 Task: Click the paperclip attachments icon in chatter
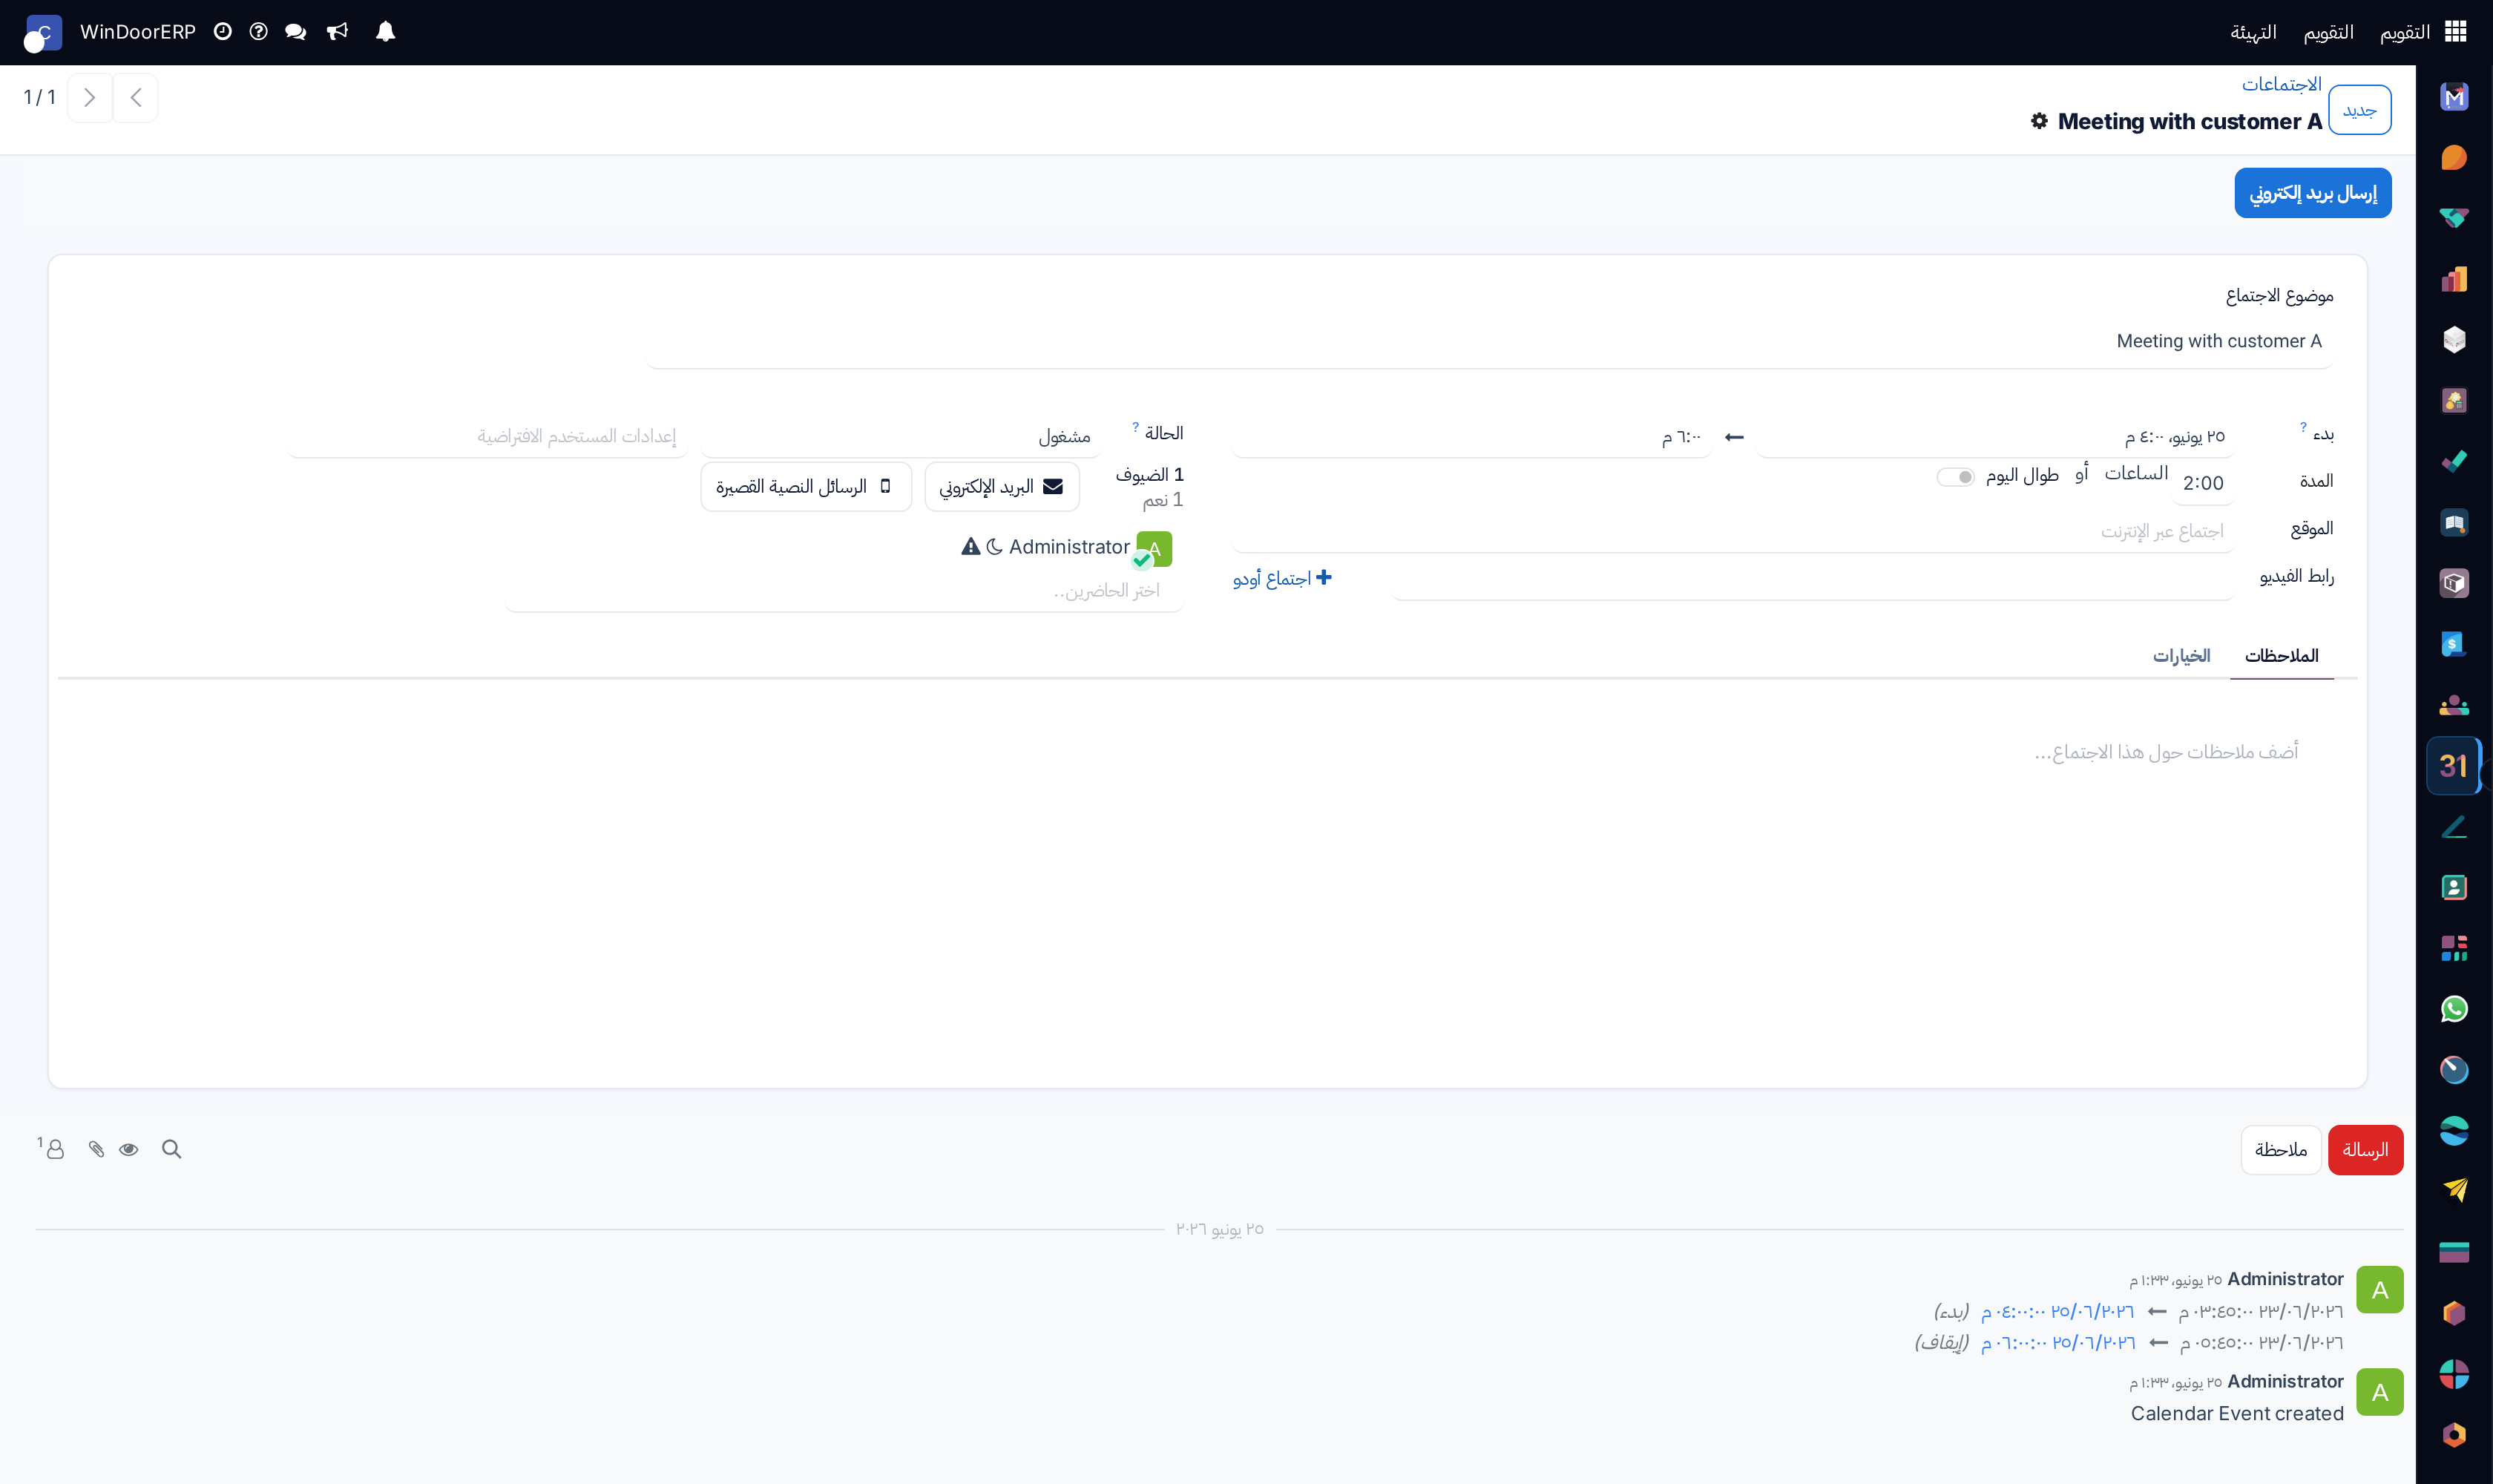96,1149
